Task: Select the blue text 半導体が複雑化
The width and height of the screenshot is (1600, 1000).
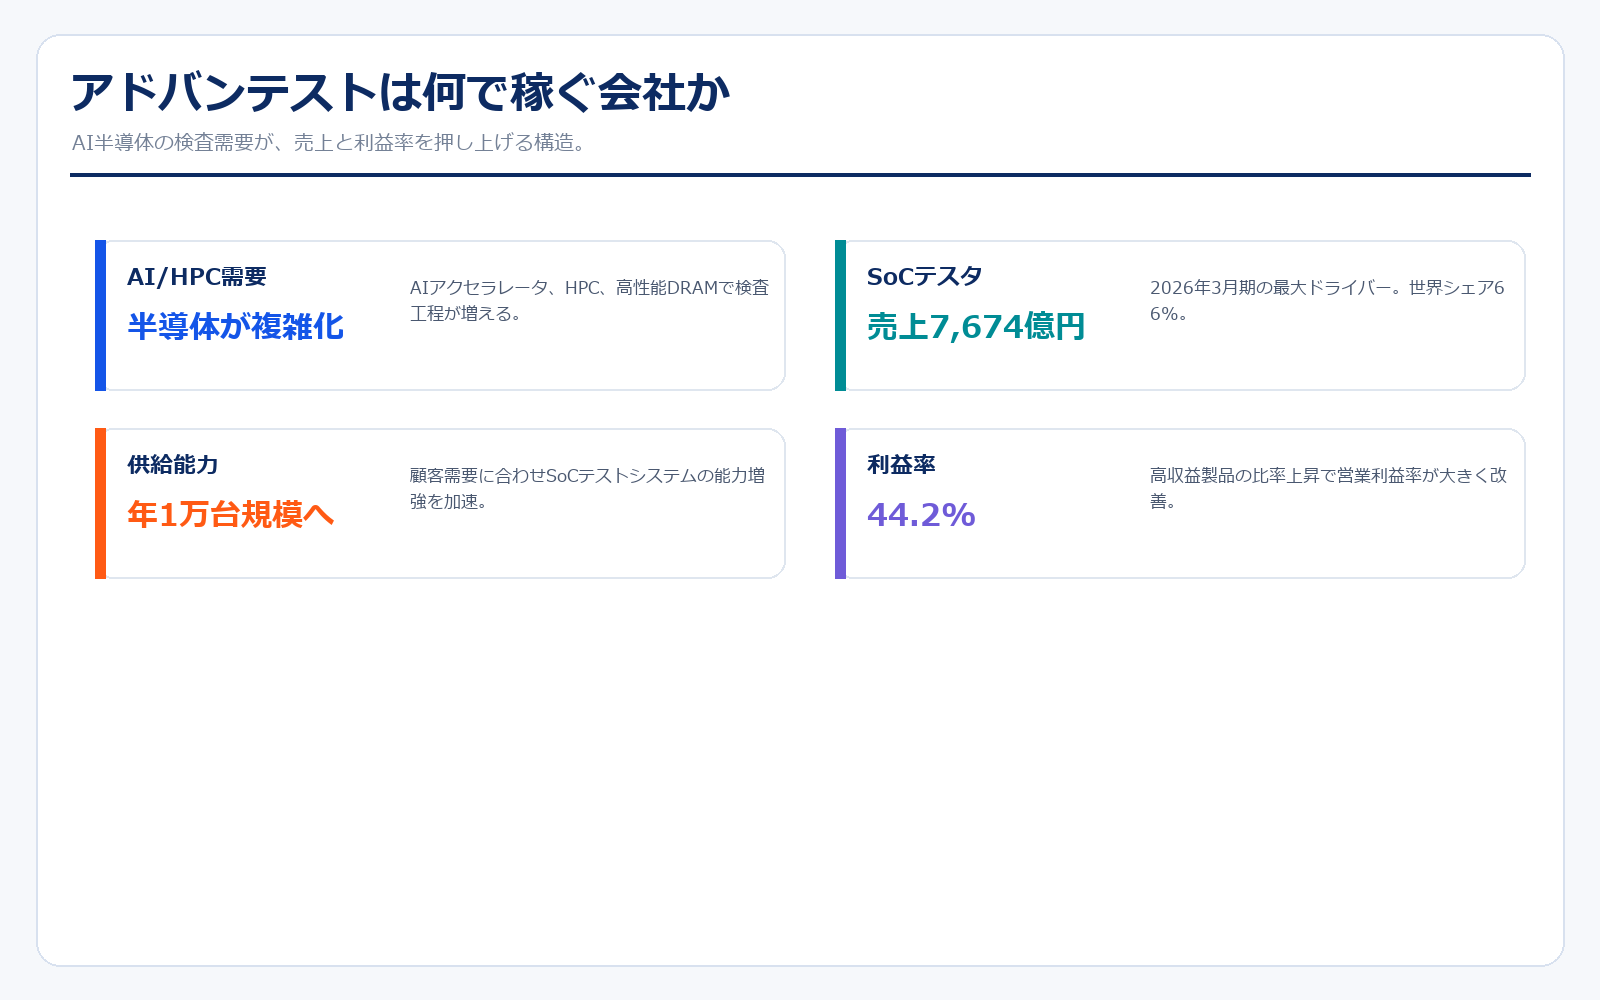Action: [236, 327]
